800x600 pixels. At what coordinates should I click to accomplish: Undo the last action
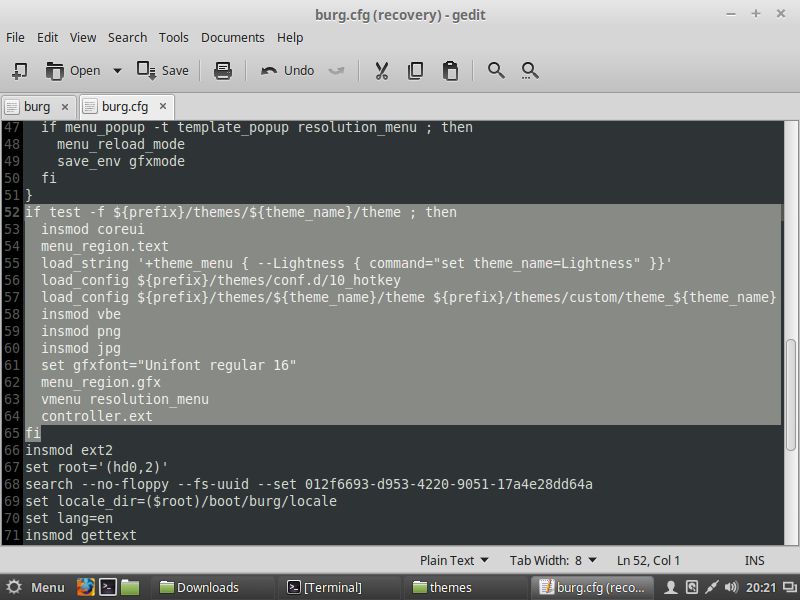click(x=287, y=70)
